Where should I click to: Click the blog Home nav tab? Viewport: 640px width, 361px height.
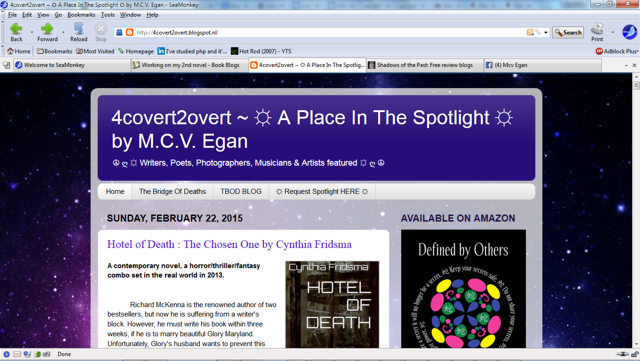115,192
